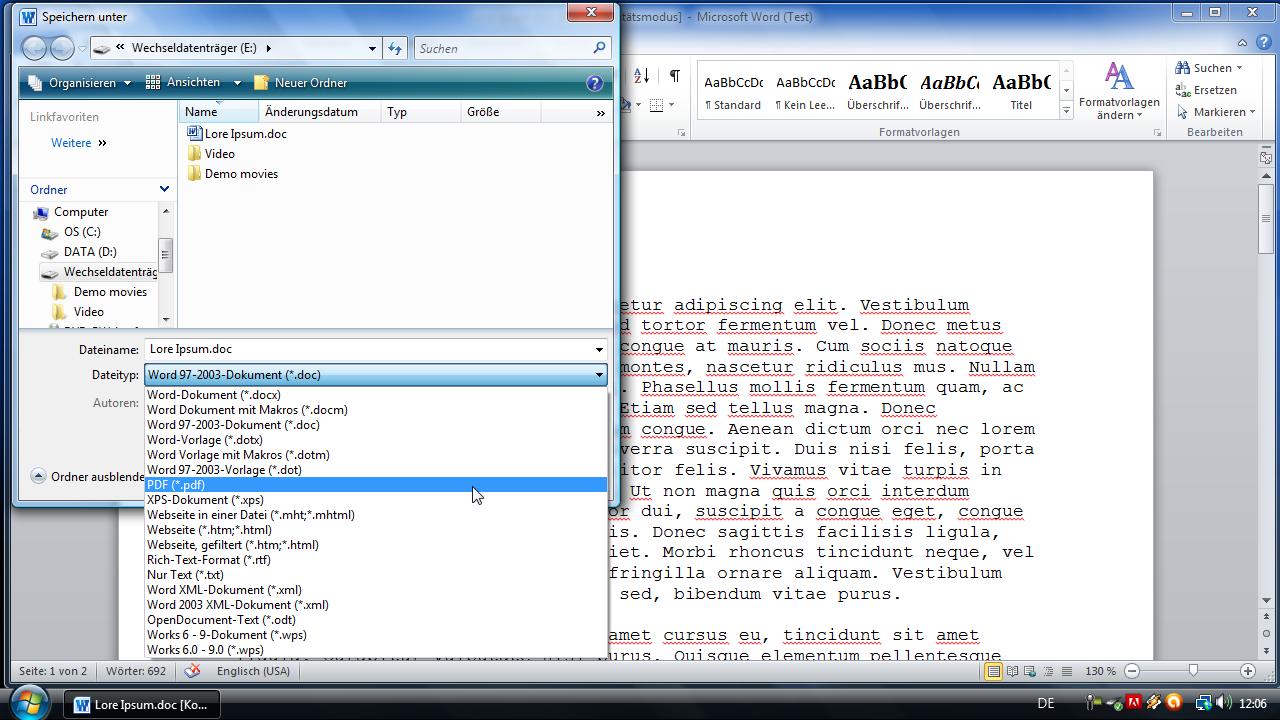Image resolution: width=1280 pixels, height=720 pixels.
Task: Switch to full-screen reading view
Action: (x=1012, y=671)
